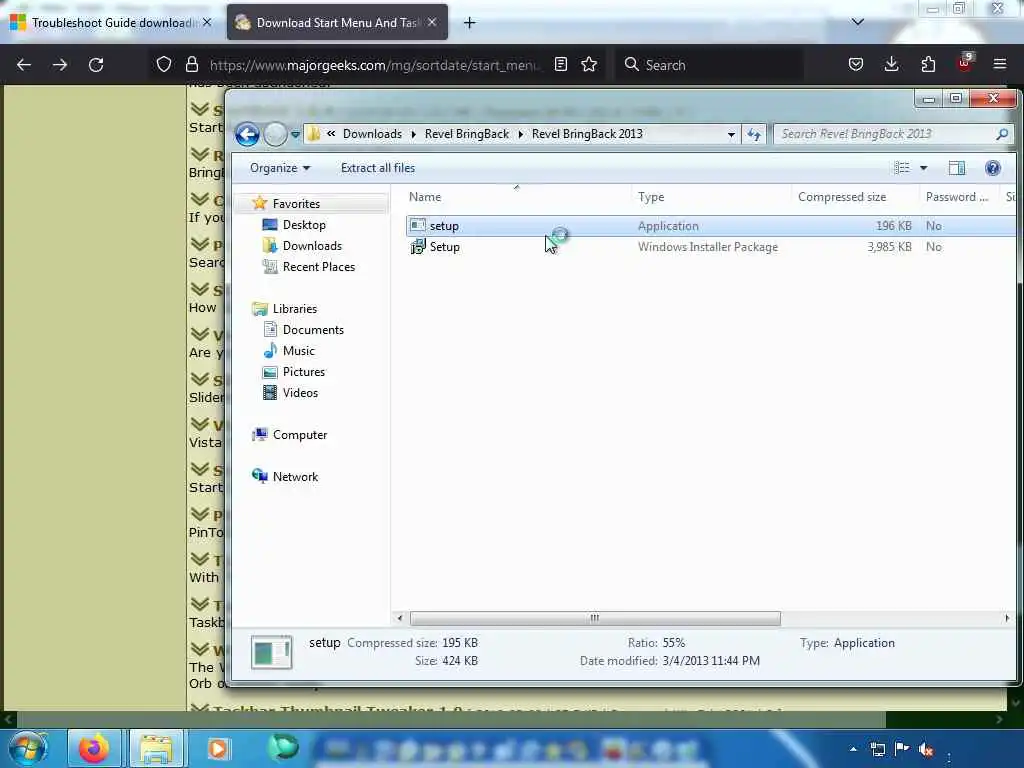Open Firefox extensions menu
Screen dimensions: 1024x768
[x=928, y=64]
